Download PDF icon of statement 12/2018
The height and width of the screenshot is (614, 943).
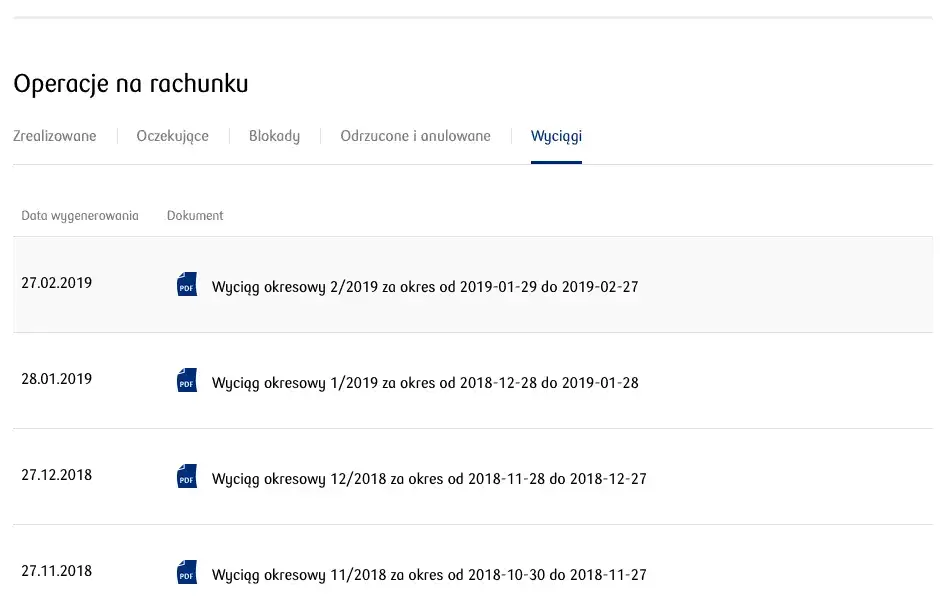(x=187, y=477)
